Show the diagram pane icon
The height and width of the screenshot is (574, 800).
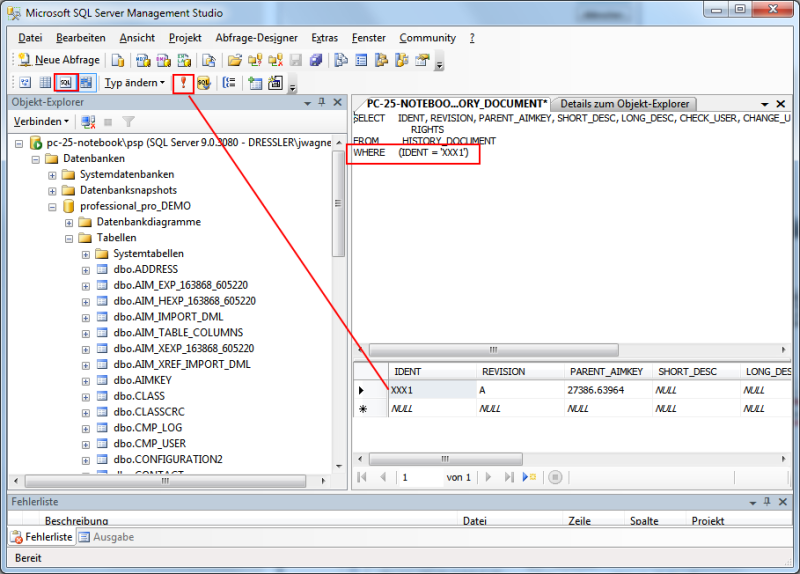click(x=25, y=82)
